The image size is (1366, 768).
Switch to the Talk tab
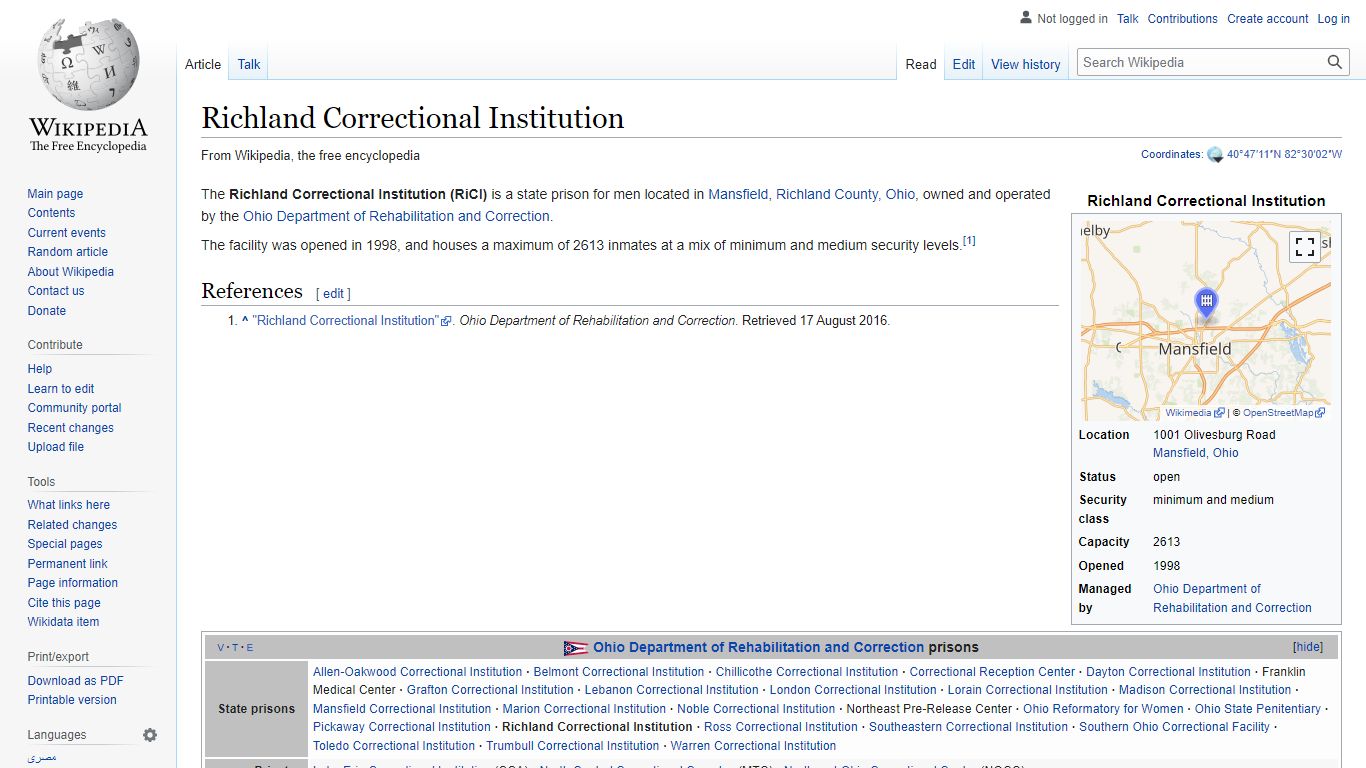tap(249, 64)
